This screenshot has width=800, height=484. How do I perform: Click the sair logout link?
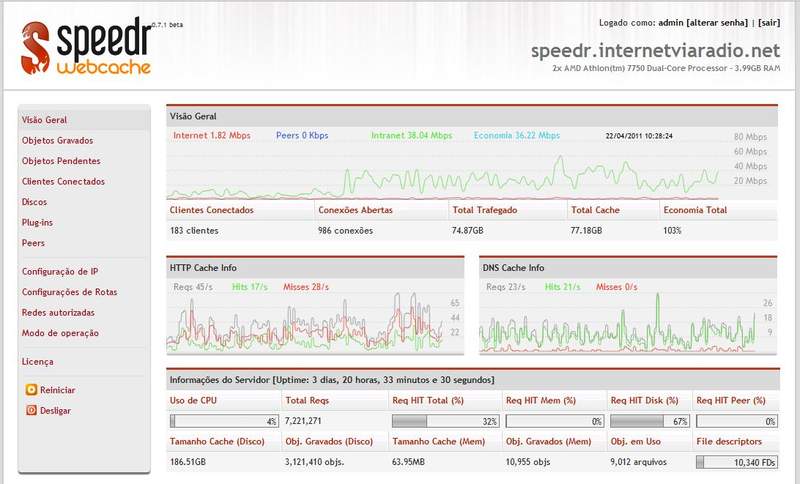point(769,23)
